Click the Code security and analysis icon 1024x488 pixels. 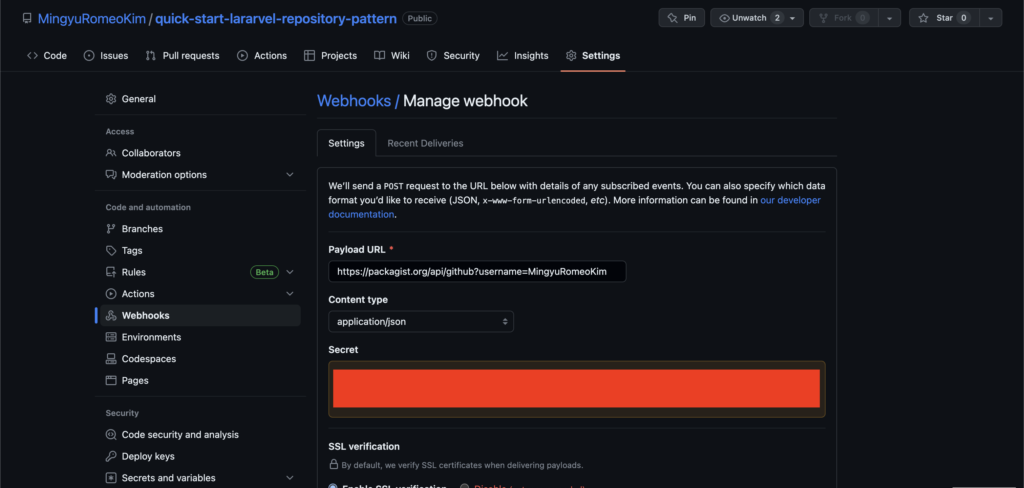click(x=111, y=434)
